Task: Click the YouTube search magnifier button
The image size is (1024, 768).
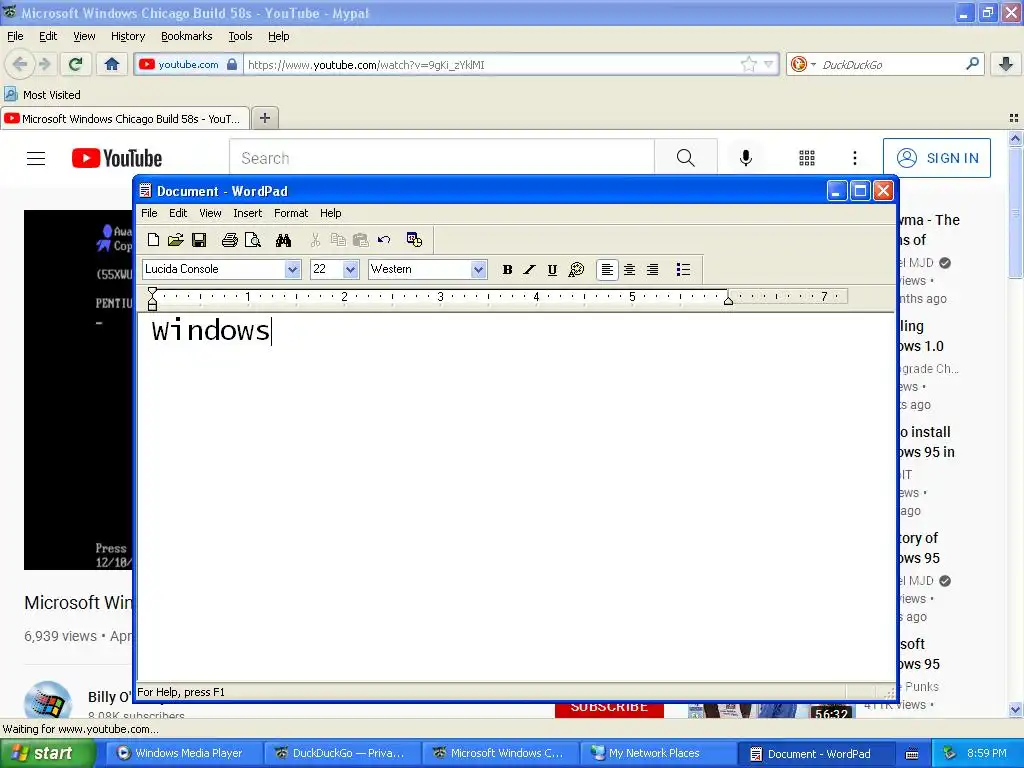Action: click(686, 158)
